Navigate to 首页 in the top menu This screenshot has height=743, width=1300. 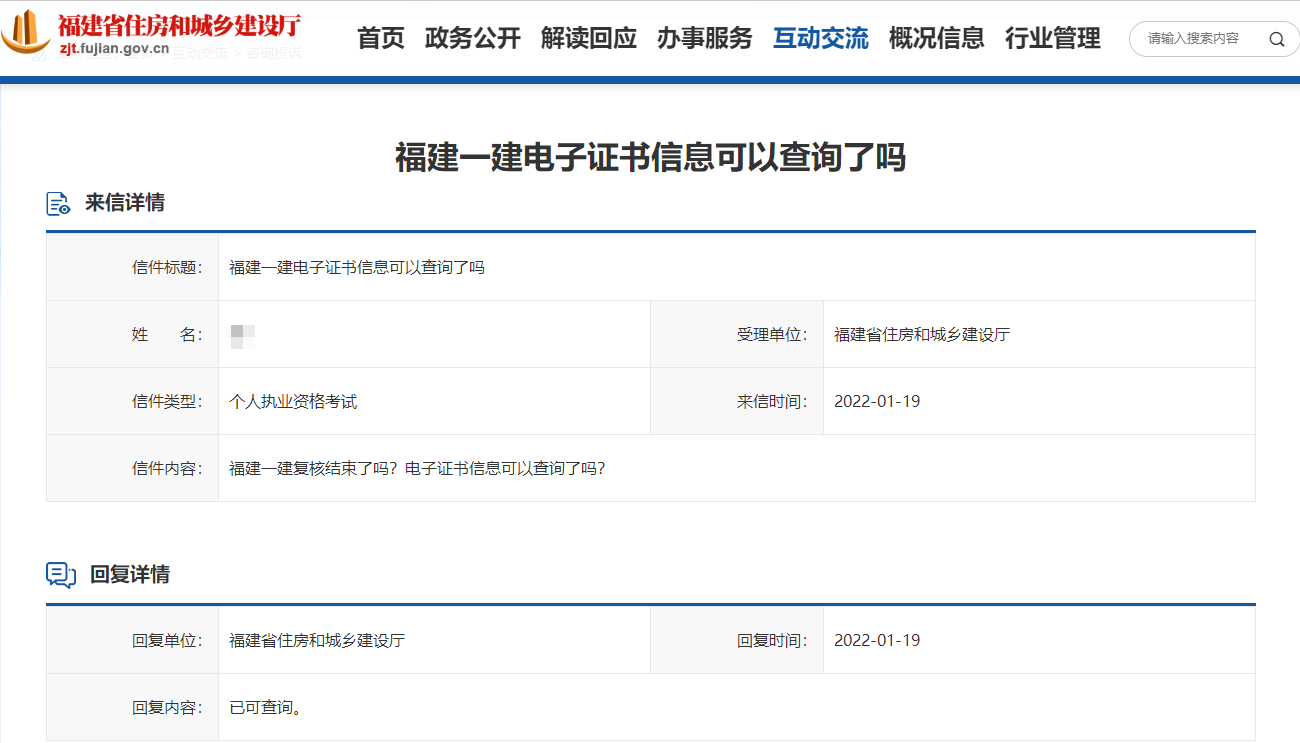[x=380, y=39]
